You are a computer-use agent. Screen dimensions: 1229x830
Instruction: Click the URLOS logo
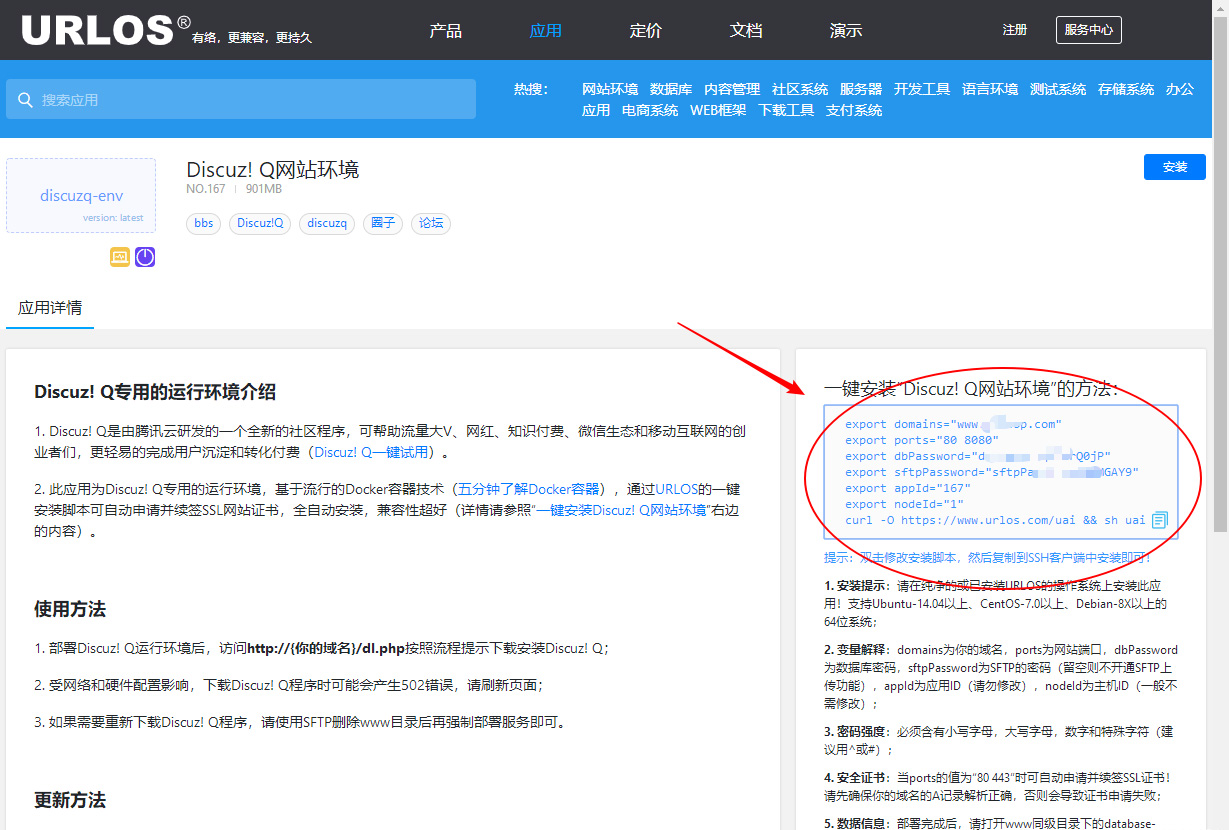click(107, 30)
